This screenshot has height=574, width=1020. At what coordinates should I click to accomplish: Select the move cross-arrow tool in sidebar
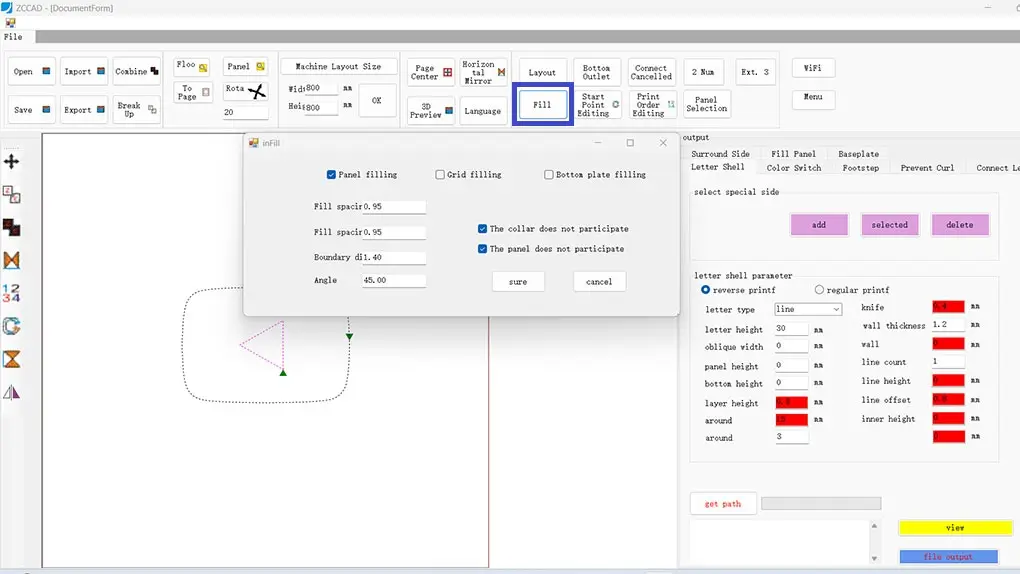(12, 161)
